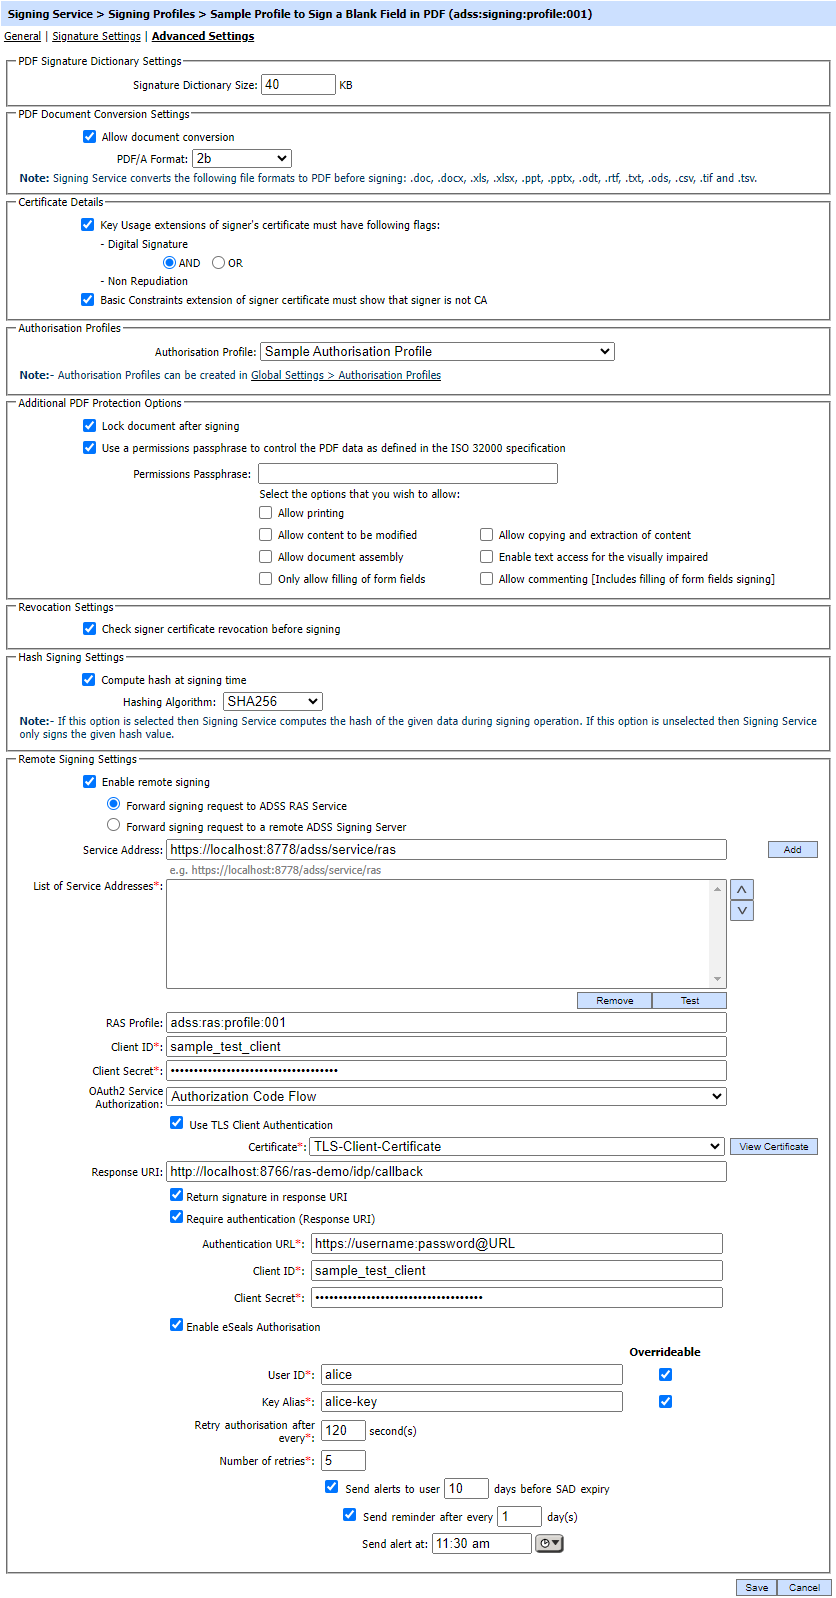Click the Number of retries field

click(x=343, y=1460)
